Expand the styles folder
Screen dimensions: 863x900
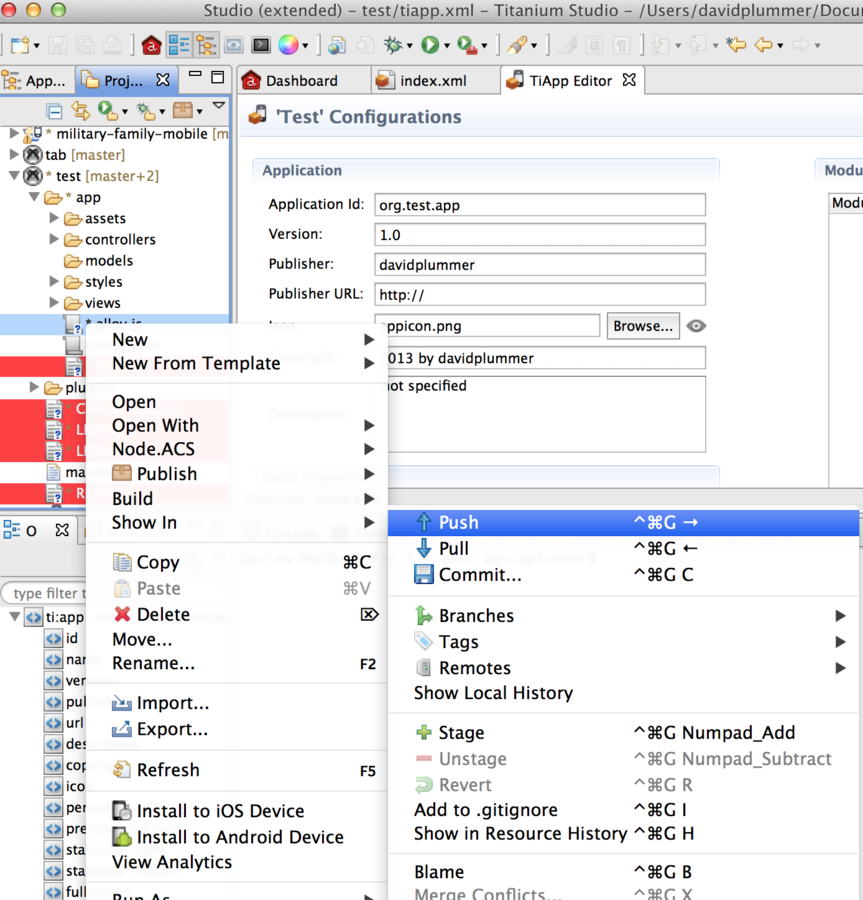pos(54,281)
